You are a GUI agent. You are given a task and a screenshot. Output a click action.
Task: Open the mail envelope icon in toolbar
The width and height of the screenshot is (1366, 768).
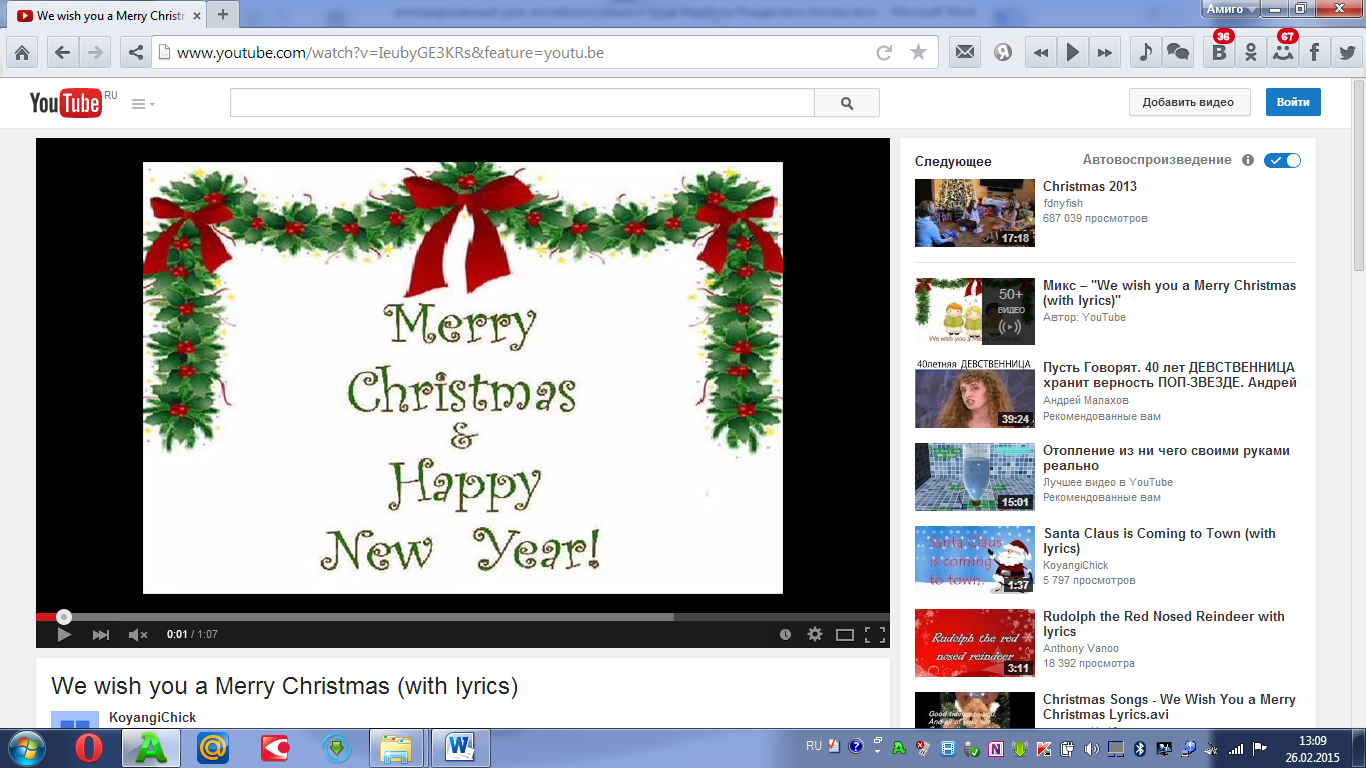(964, 53)
